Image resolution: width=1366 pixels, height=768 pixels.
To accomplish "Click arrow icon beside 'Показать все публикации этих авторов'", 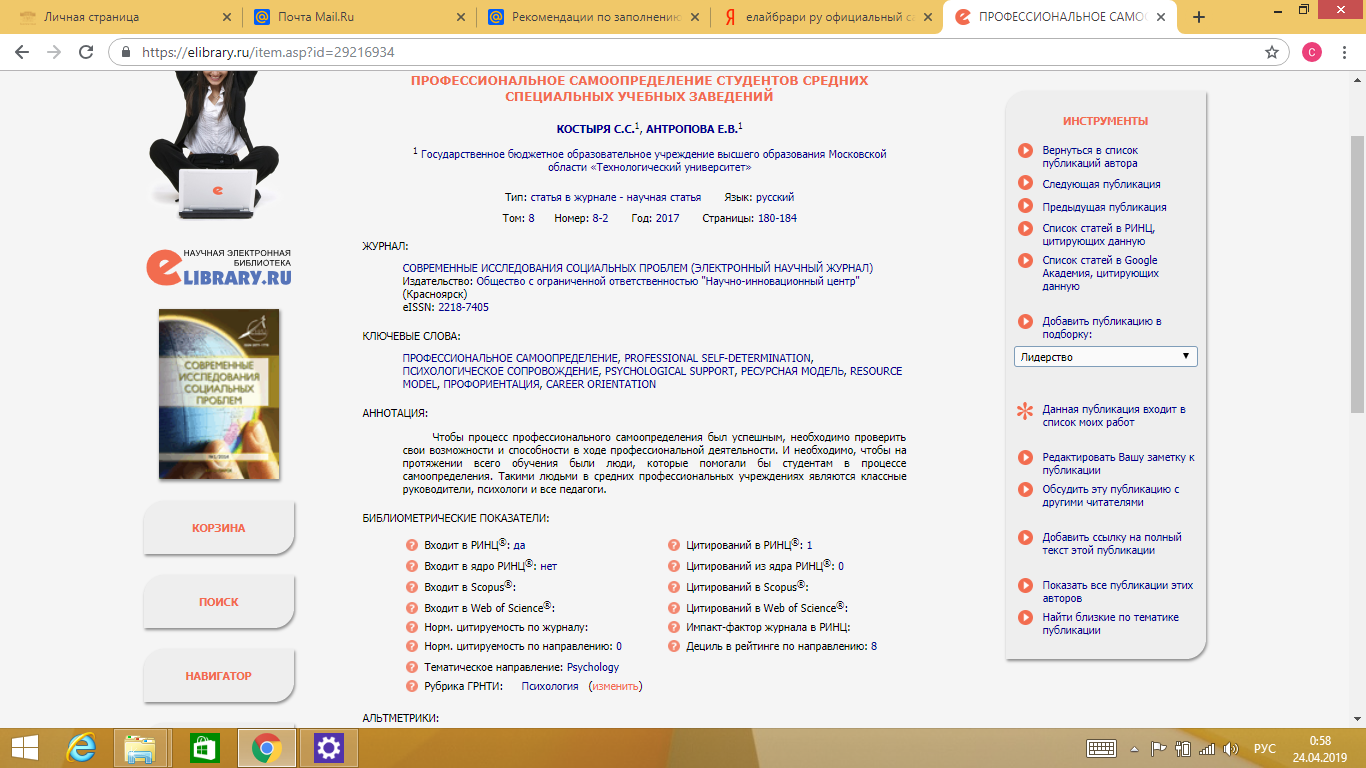I will point(1025,585).
